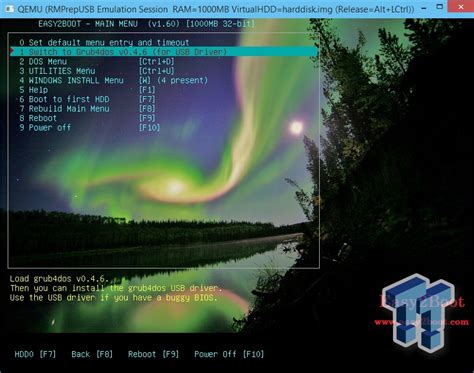Click 'Use the USB driver' help line
Screen dimensions: 474x373
[x=113, y=297]
